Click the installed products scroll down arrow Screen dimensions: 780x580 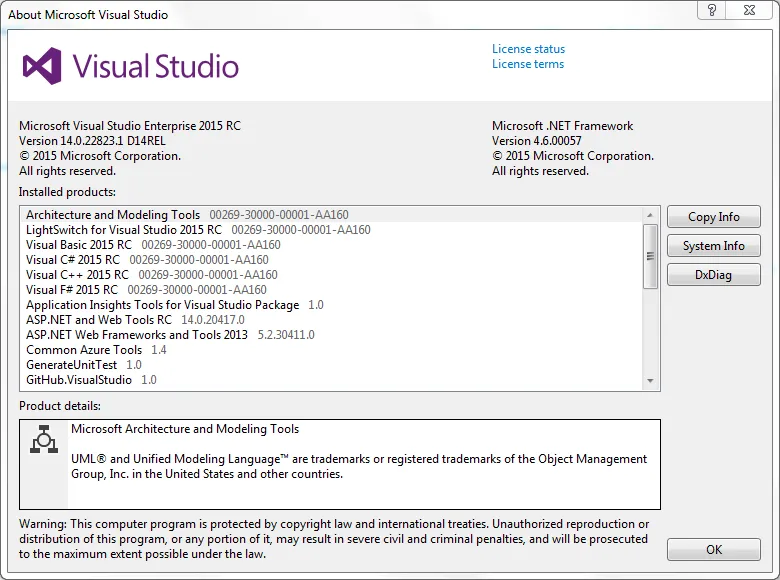[x=650, y=381]
